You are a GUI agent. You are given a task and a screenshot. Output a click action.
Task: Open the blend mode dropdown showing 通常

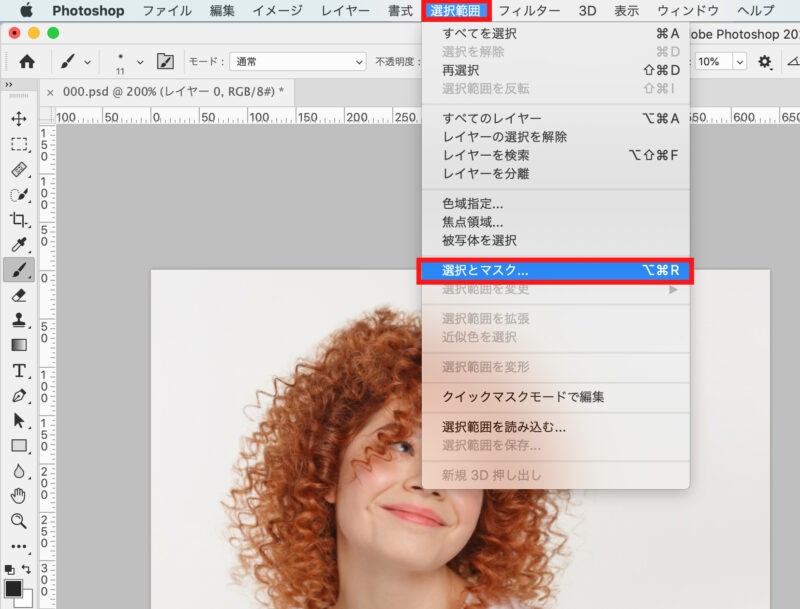[298, 62]
